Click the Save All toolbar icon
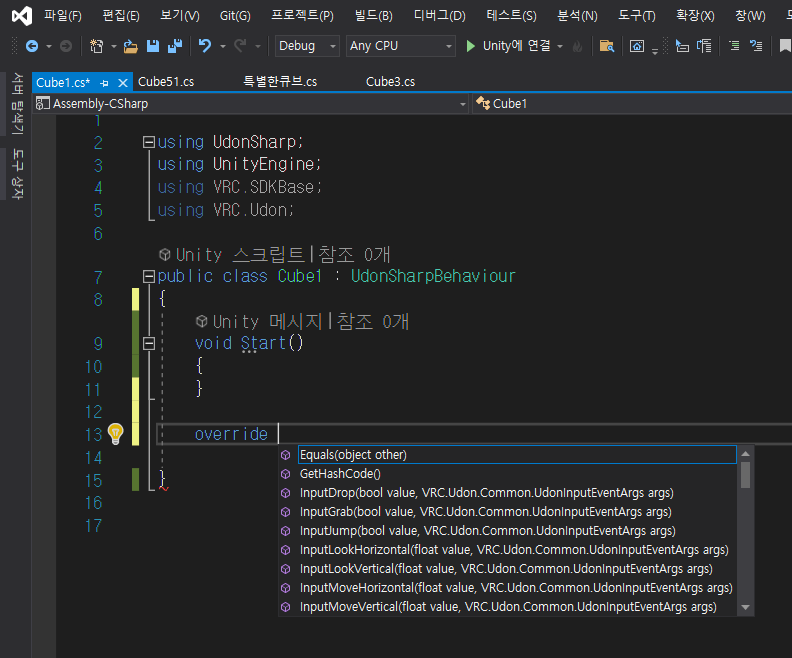 [175, 46]
